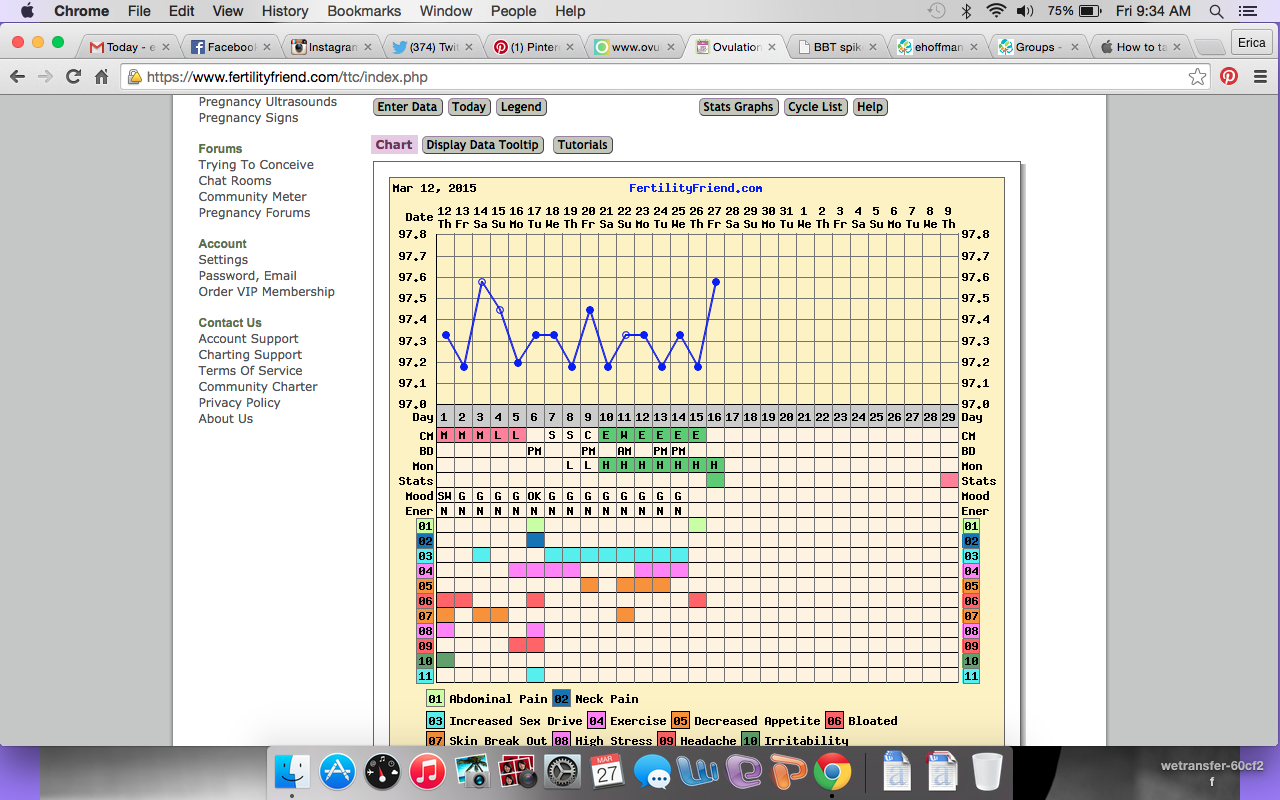
Task: Switch to the BBT spik tab
Action: [x=837, y=47]
